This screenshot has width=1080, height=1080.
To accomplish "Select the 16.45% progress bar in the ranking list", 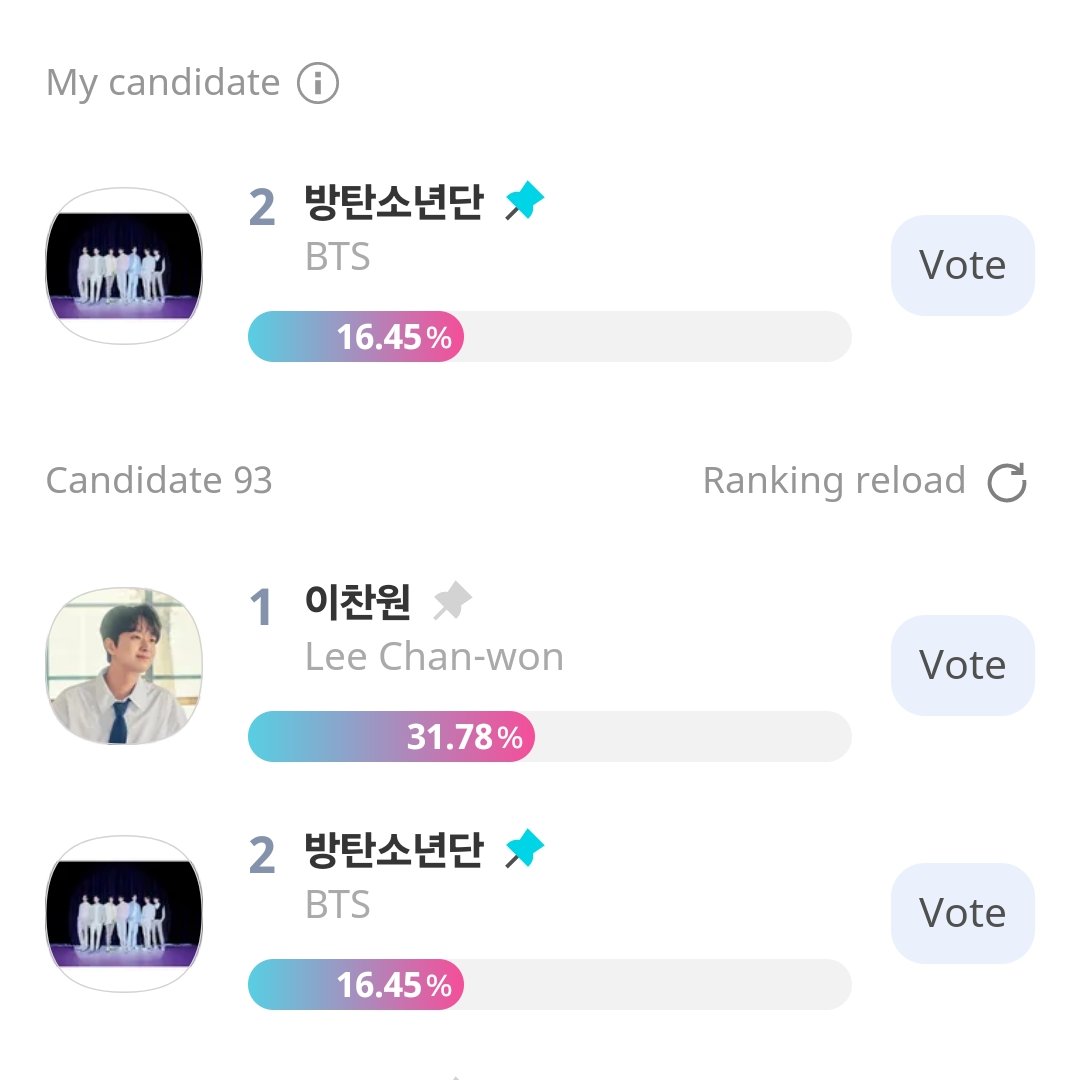I will (x=549, y=985).
